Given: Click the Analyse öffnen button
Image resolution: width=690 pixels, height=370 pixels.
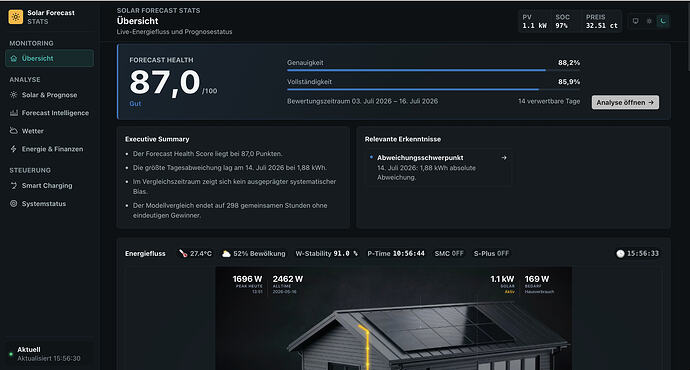Looking at the screenshot, I should [625, 103].
